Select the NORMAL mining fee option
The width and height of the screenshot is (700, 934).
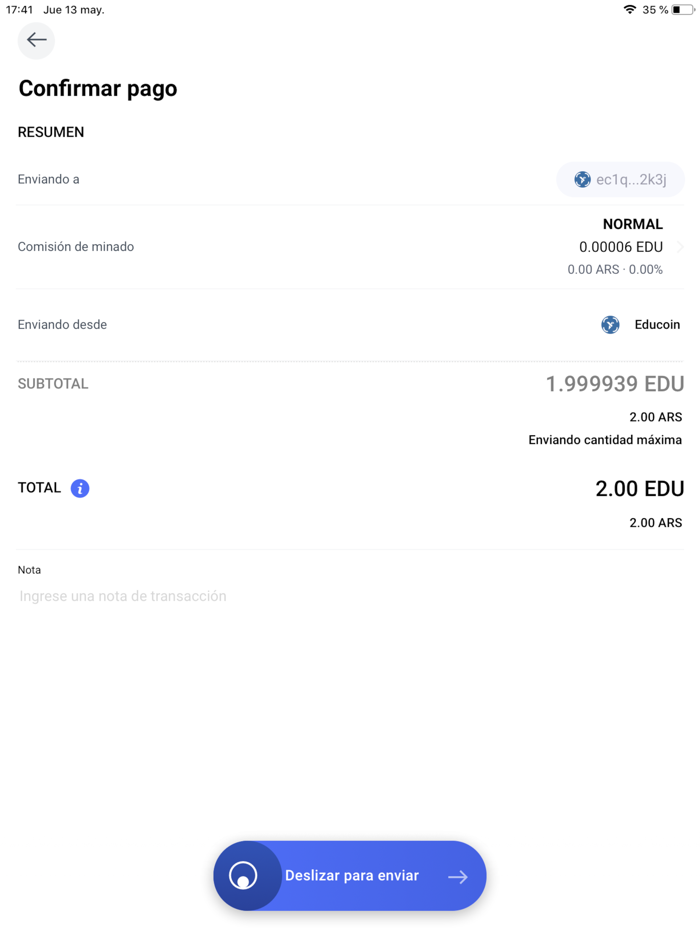[633, 223]
